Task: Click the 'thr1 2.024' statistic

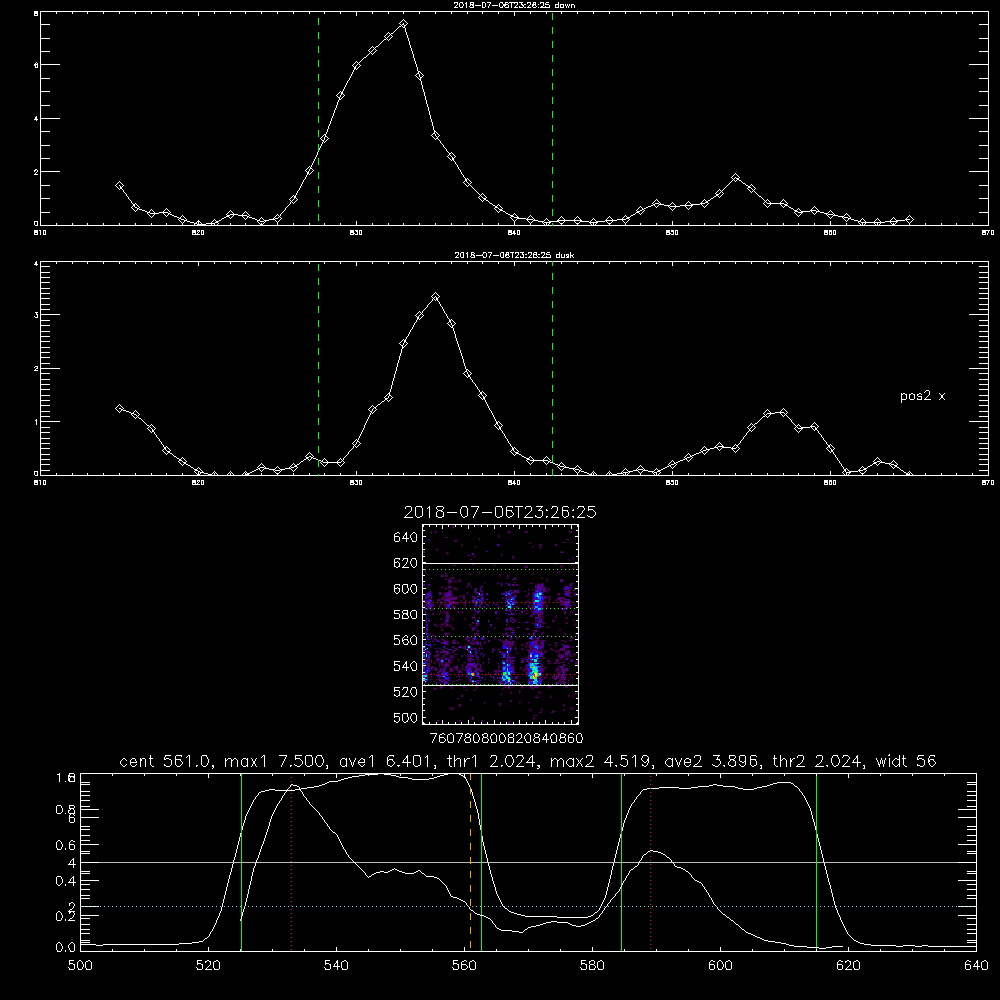Action: [491, 761]
